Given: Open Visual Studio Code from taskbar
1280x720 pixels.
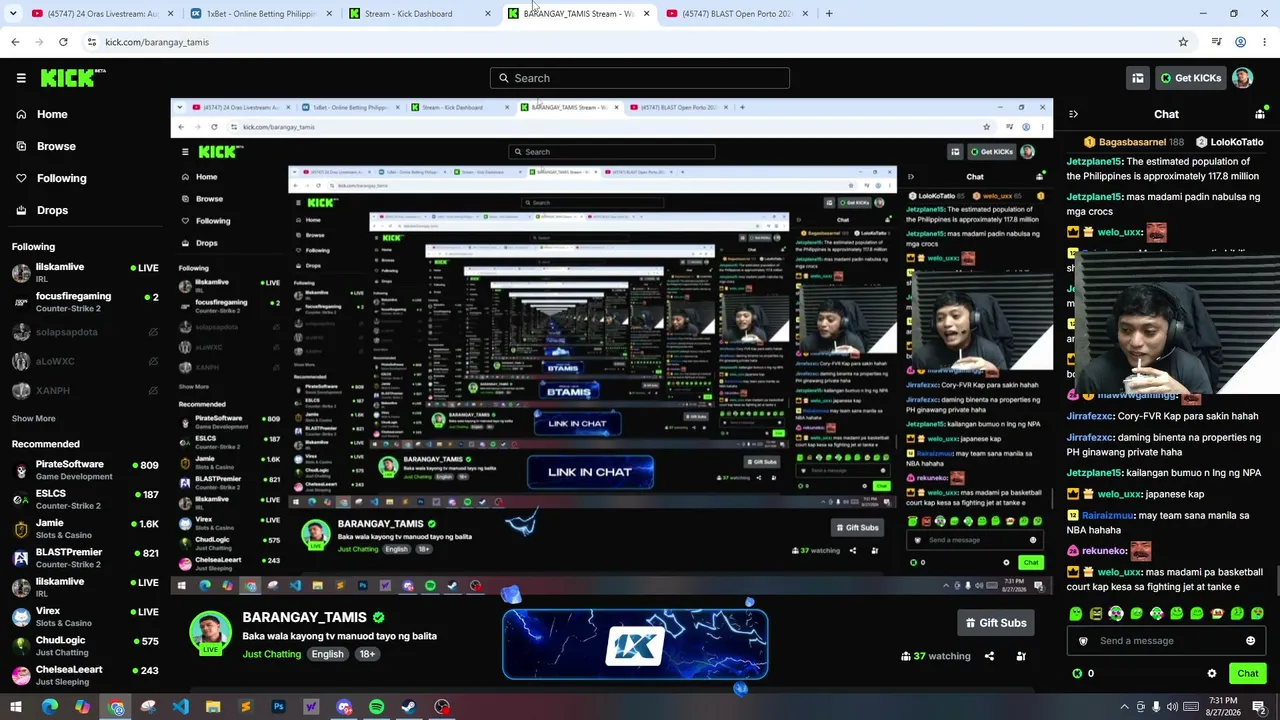Looking at the screenshot, I should coord(180,707).
